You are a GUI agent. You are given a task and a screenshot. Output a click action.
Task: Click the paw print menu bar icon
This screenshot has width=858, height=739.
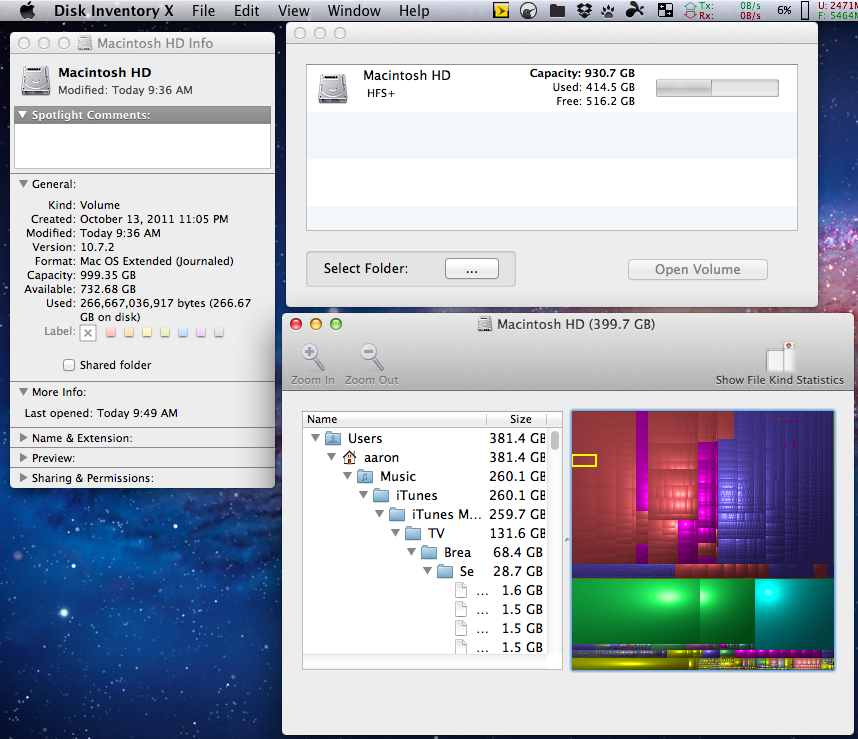608,10
